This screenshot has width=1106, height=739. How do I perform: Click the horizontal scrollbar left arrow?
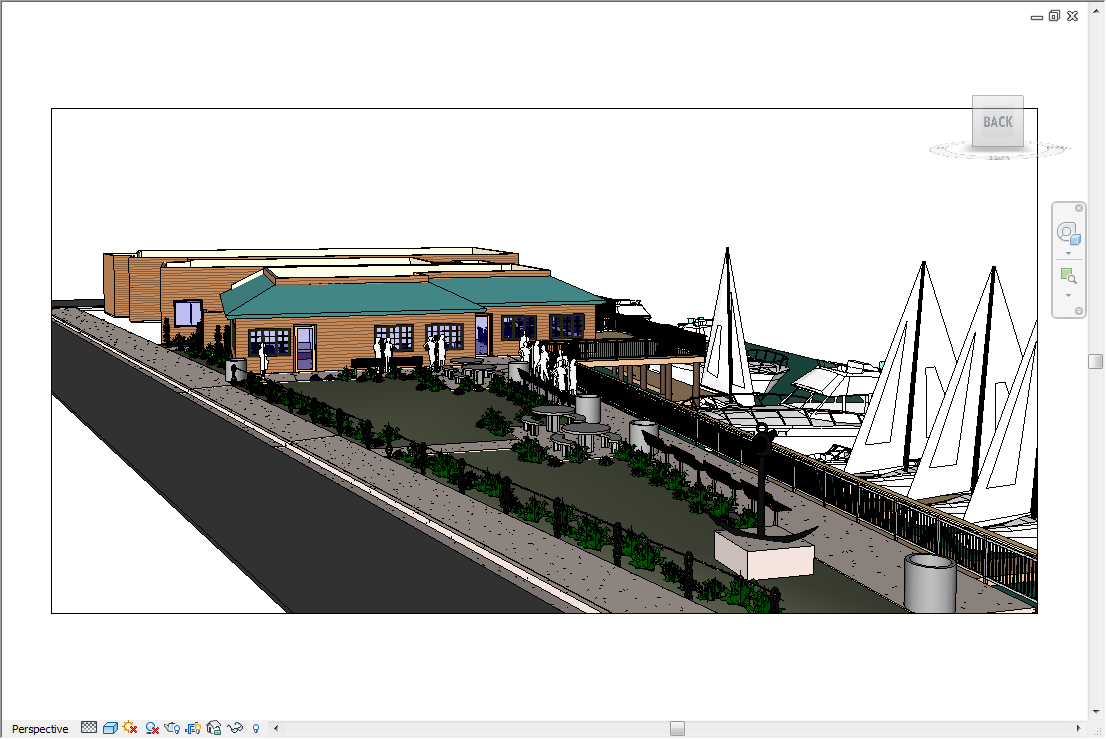[x=276, y=728]
